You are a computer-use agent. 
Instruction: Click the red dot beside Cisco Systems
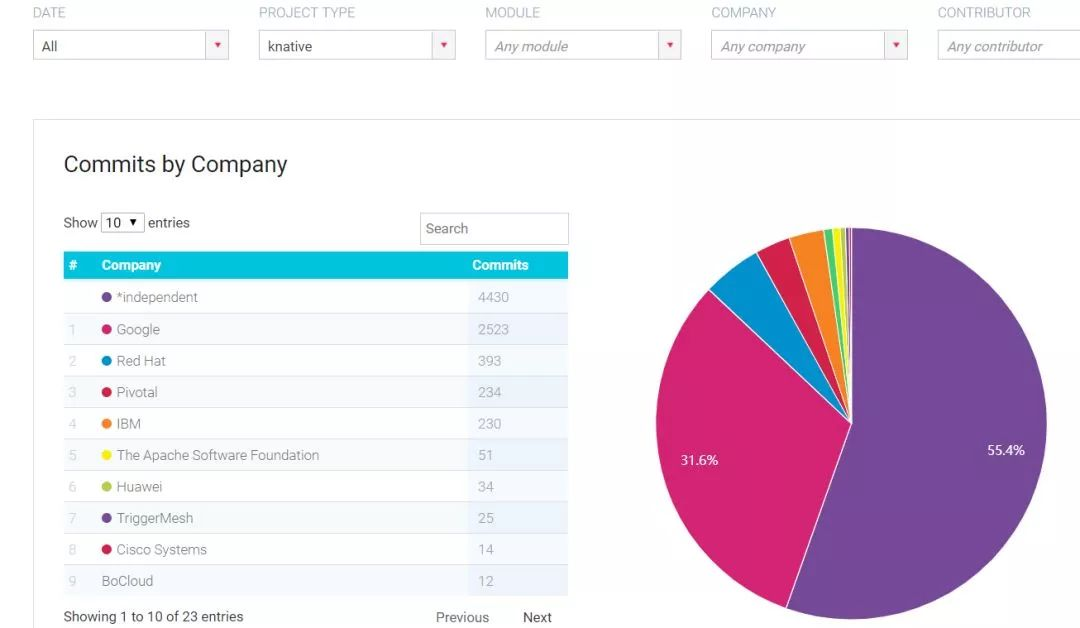pos(107,550)
